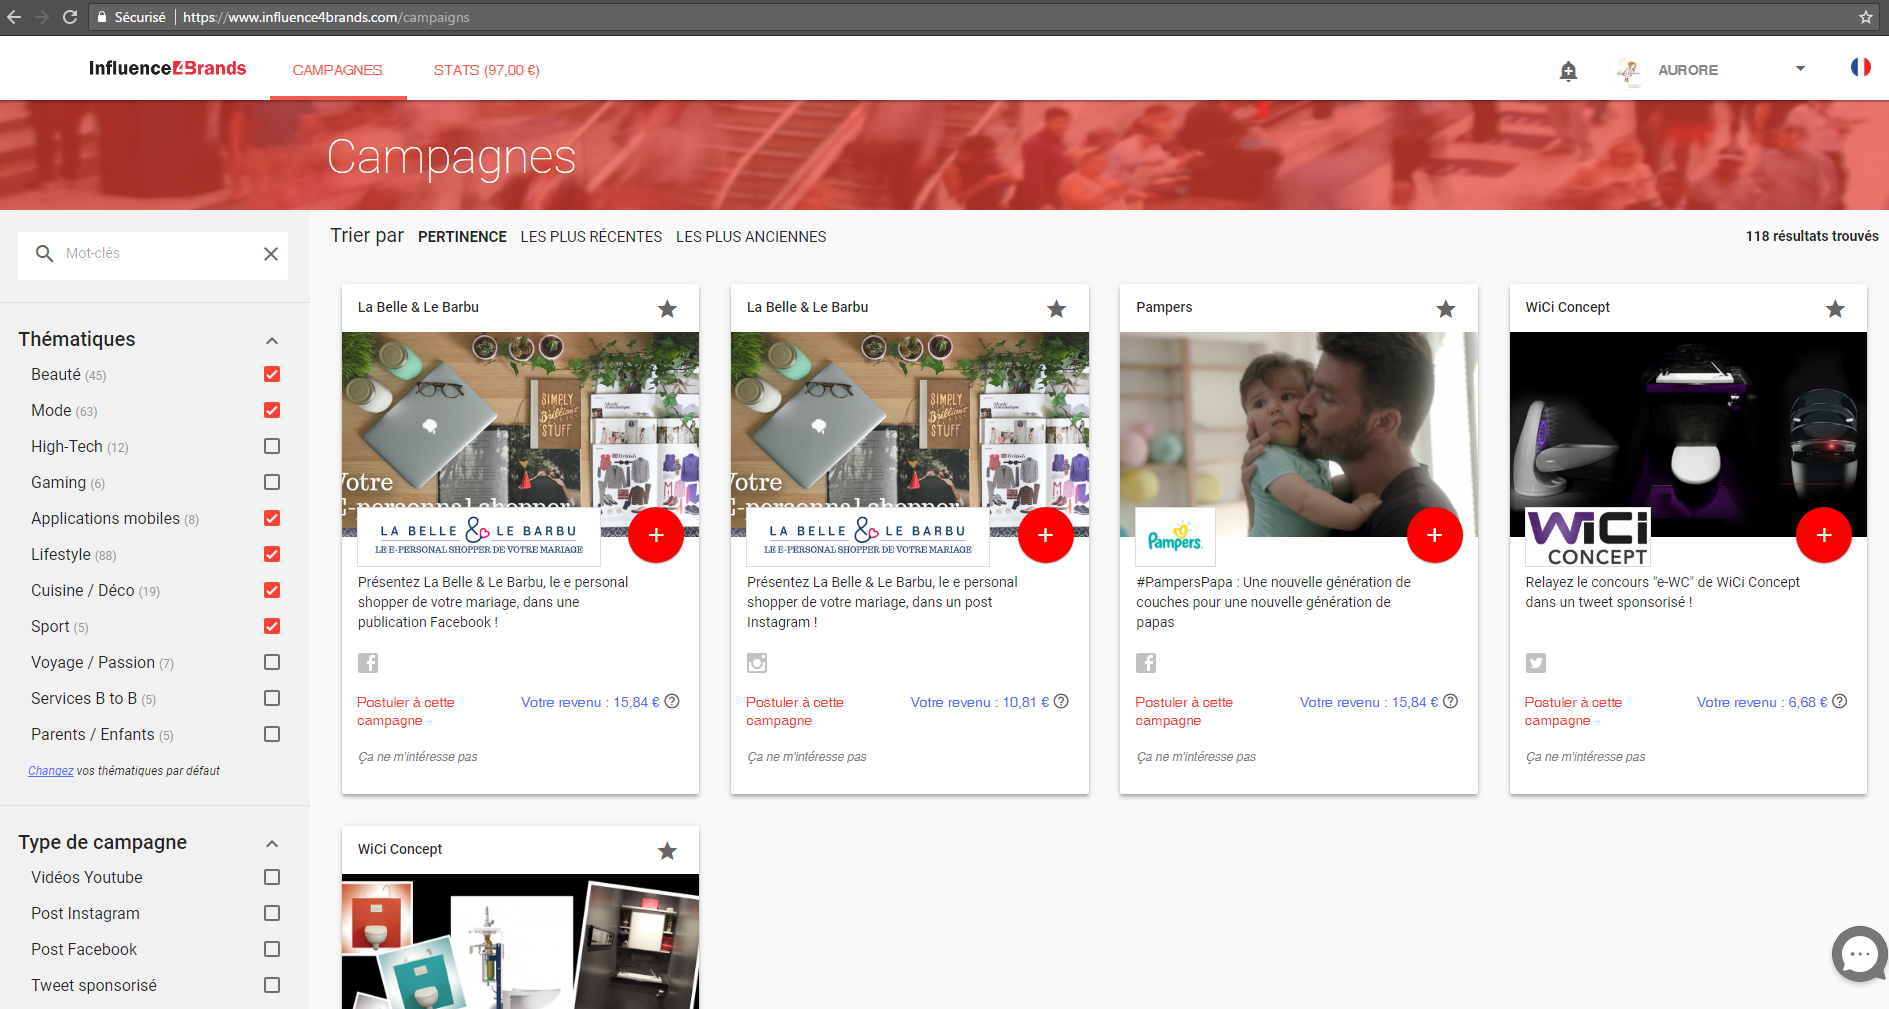Click red plus on Pampers card
Image resolution: width=1889 pixels, height=1009 pixels.
coord(1434,535)
